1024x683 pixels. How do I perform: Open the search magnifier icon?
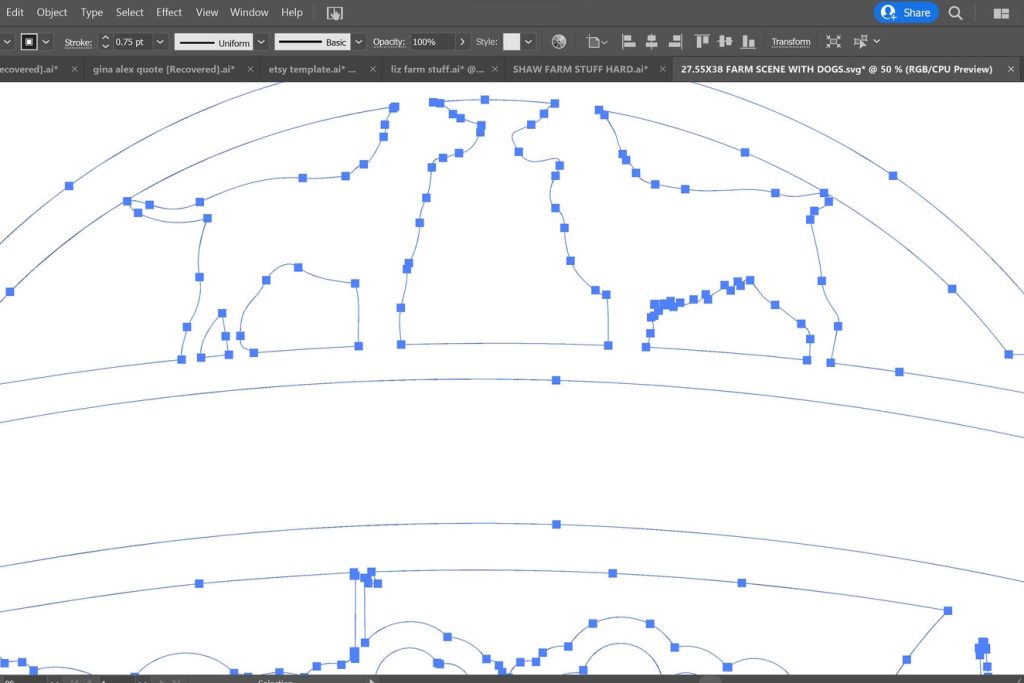coord(955,13)
